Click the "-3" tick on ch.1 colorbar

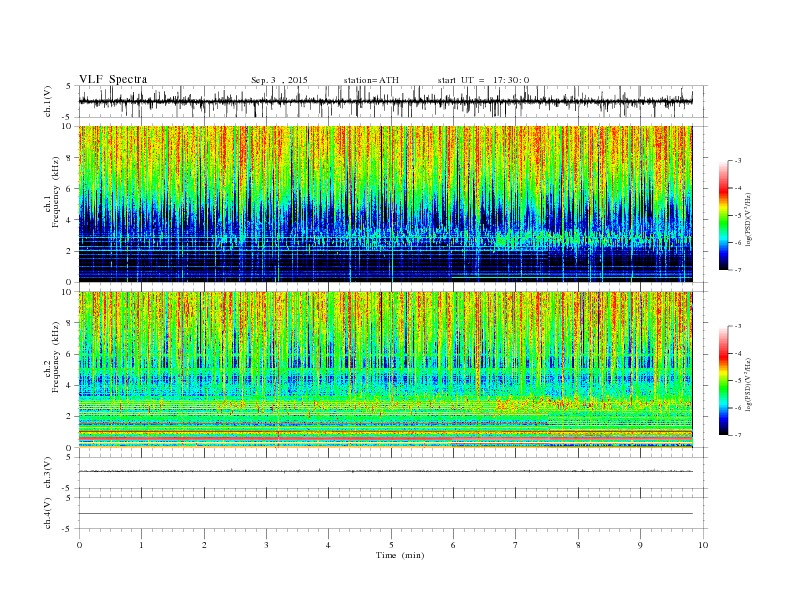pos(738,161)
